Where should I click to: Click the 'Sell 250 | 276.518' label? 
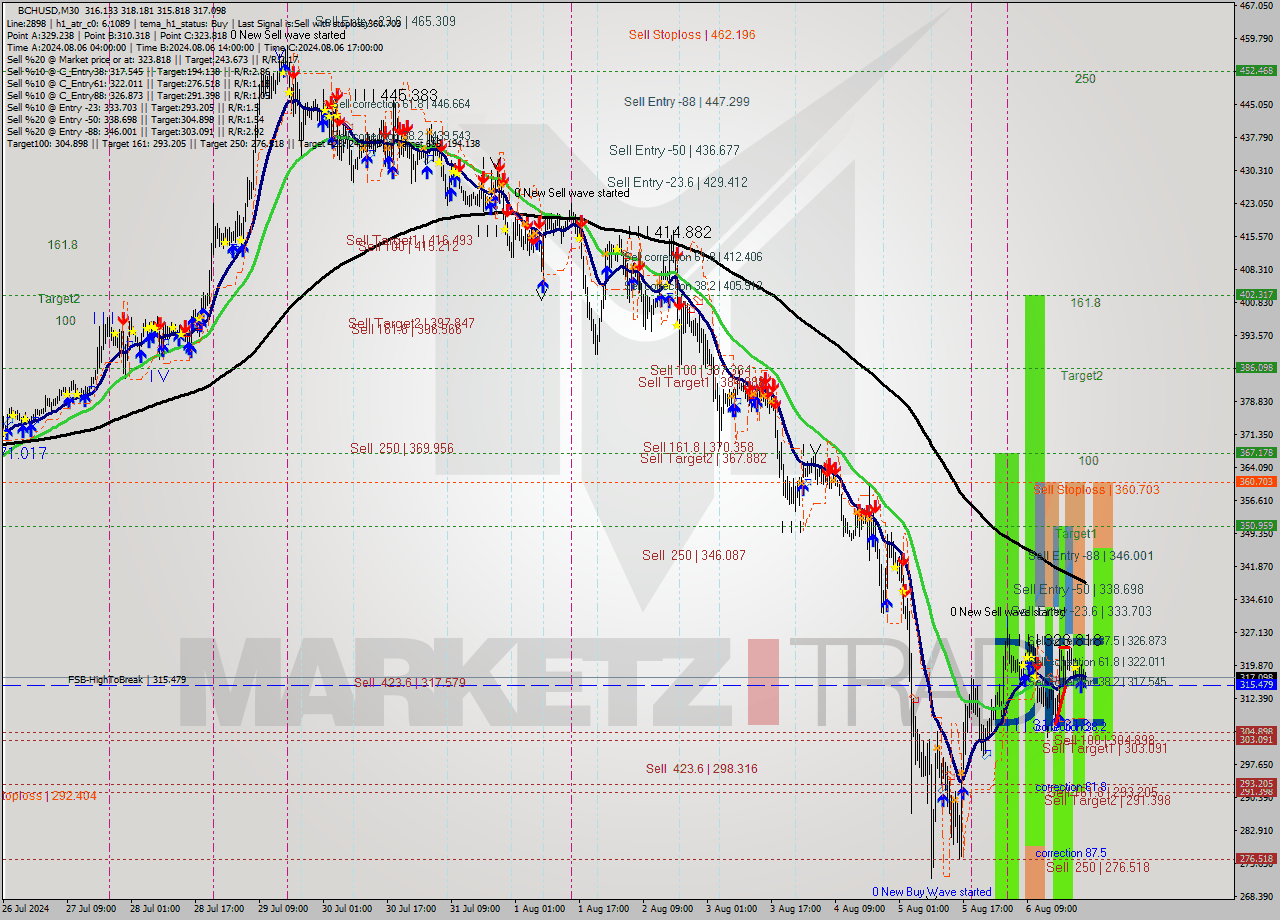click(x=1098, y=867)
